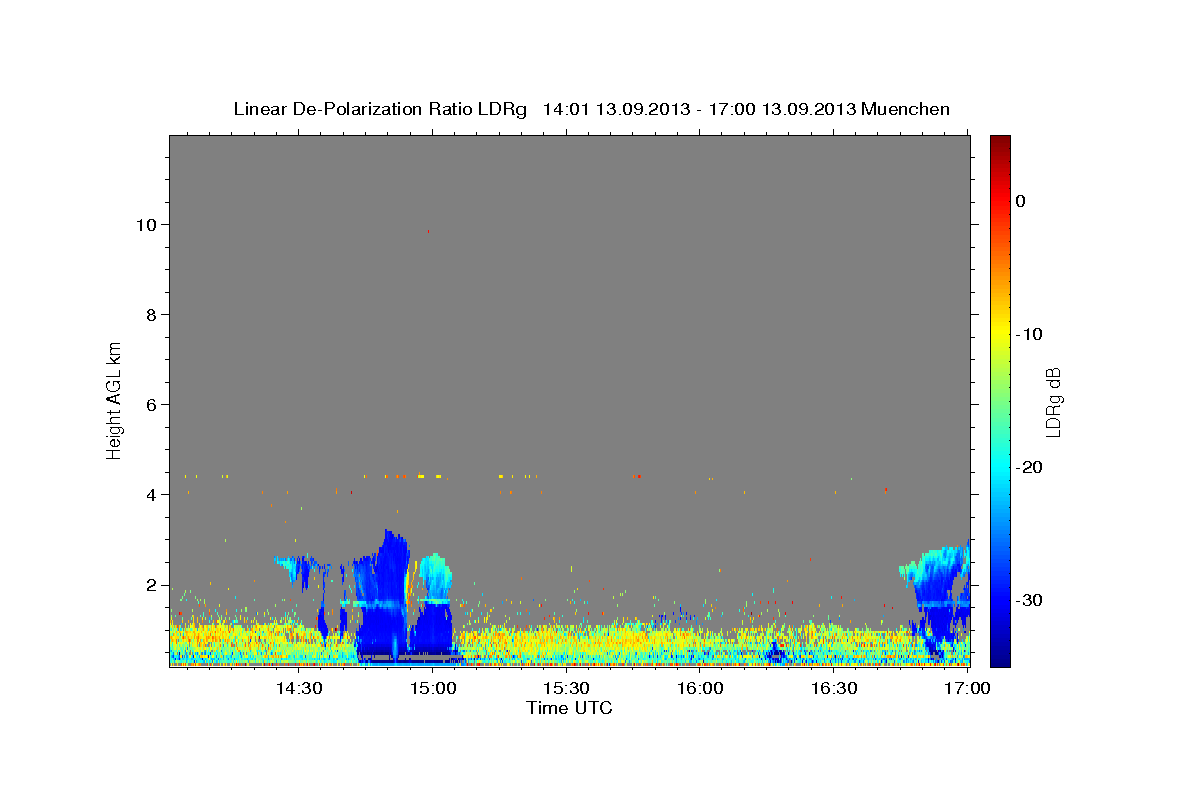
Task: Click the height tick label 10
Action: coord(149,224)
